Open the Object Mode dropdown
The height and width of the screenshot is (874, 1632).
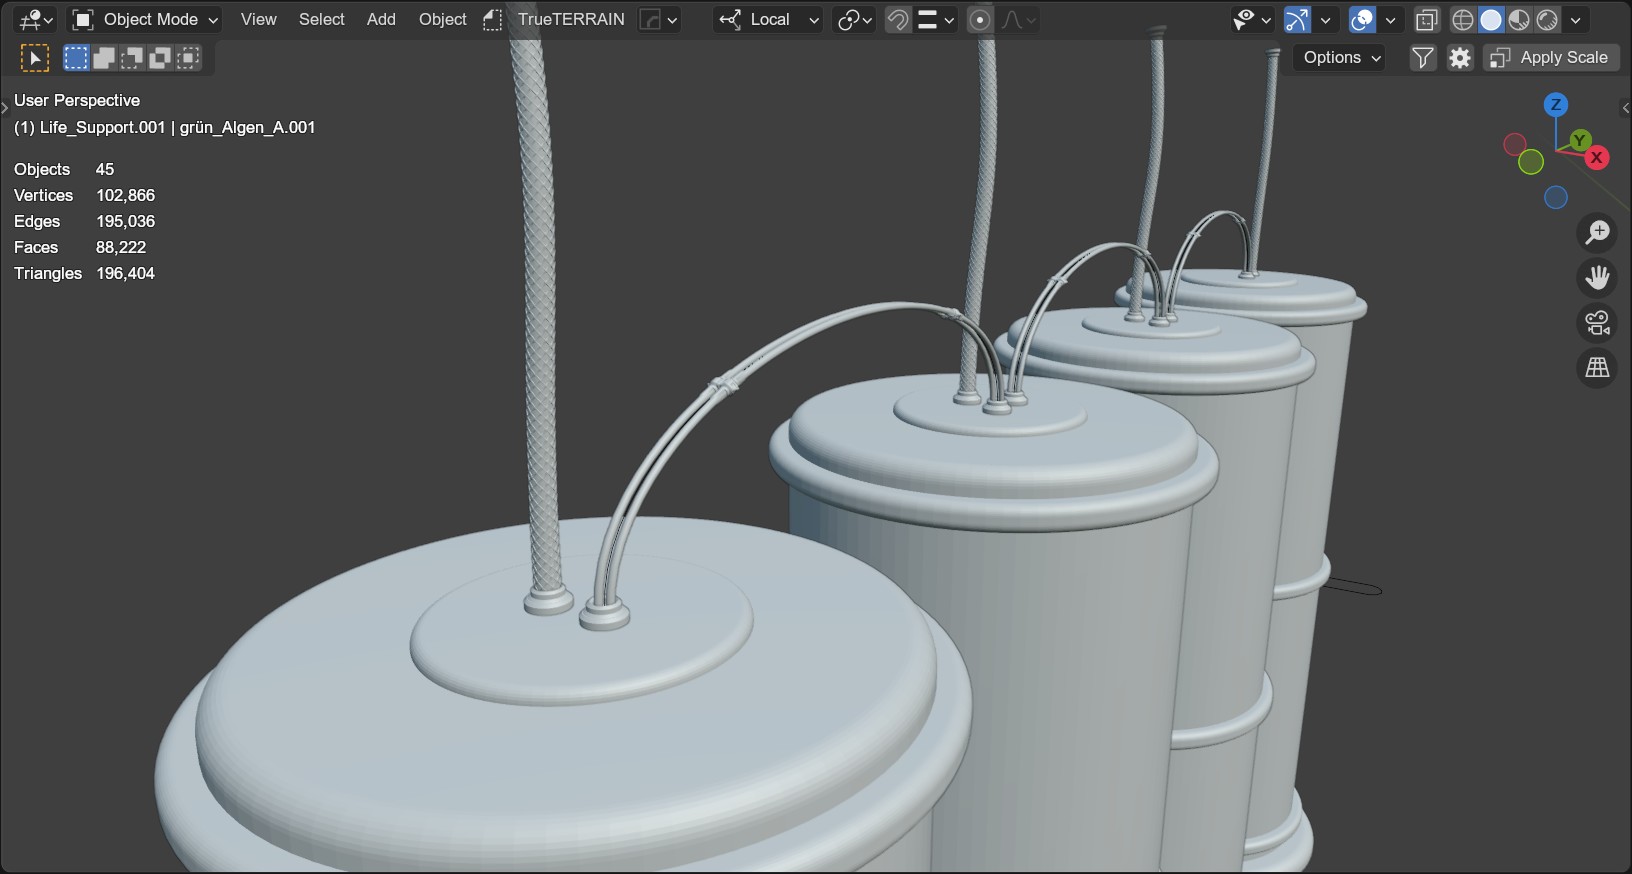click(146, 19)
